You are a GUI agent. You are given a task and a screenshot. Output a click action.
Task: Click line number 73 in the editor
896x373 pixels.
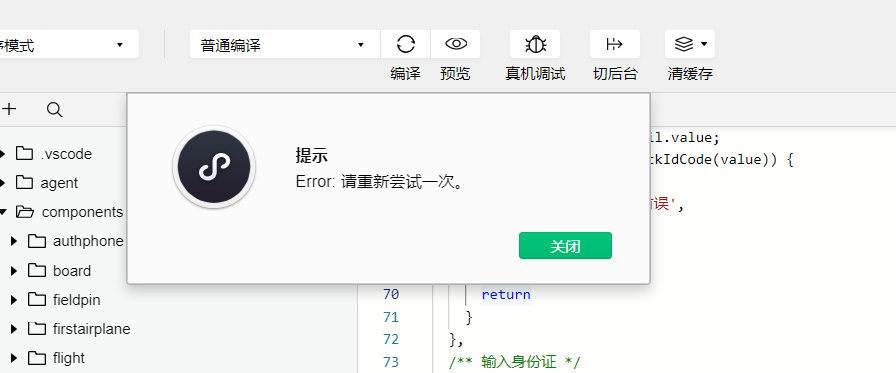[x=391, y=362]
